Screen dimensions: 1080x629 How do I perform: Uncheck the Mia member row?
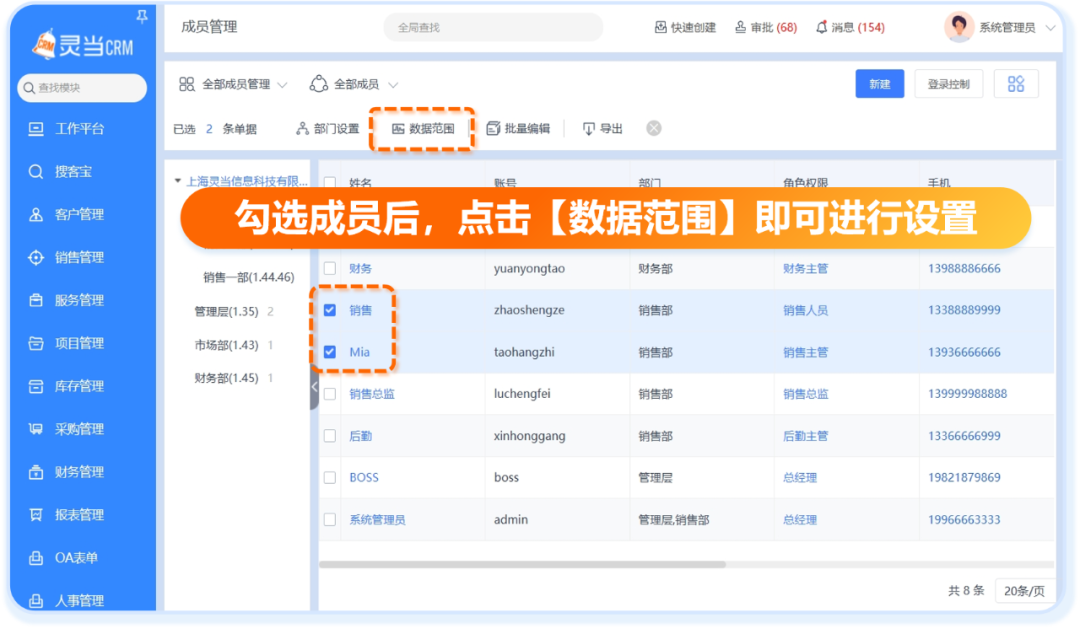(330, 352)
